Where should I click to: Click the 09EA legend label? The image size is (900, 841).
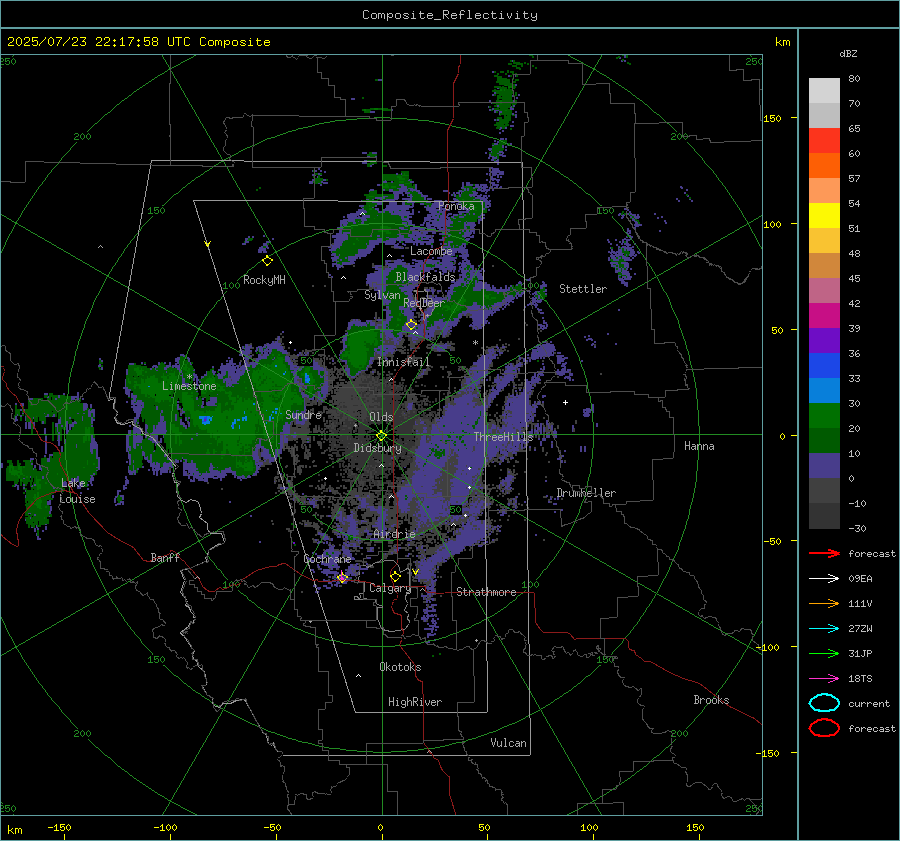click(860, 579)
